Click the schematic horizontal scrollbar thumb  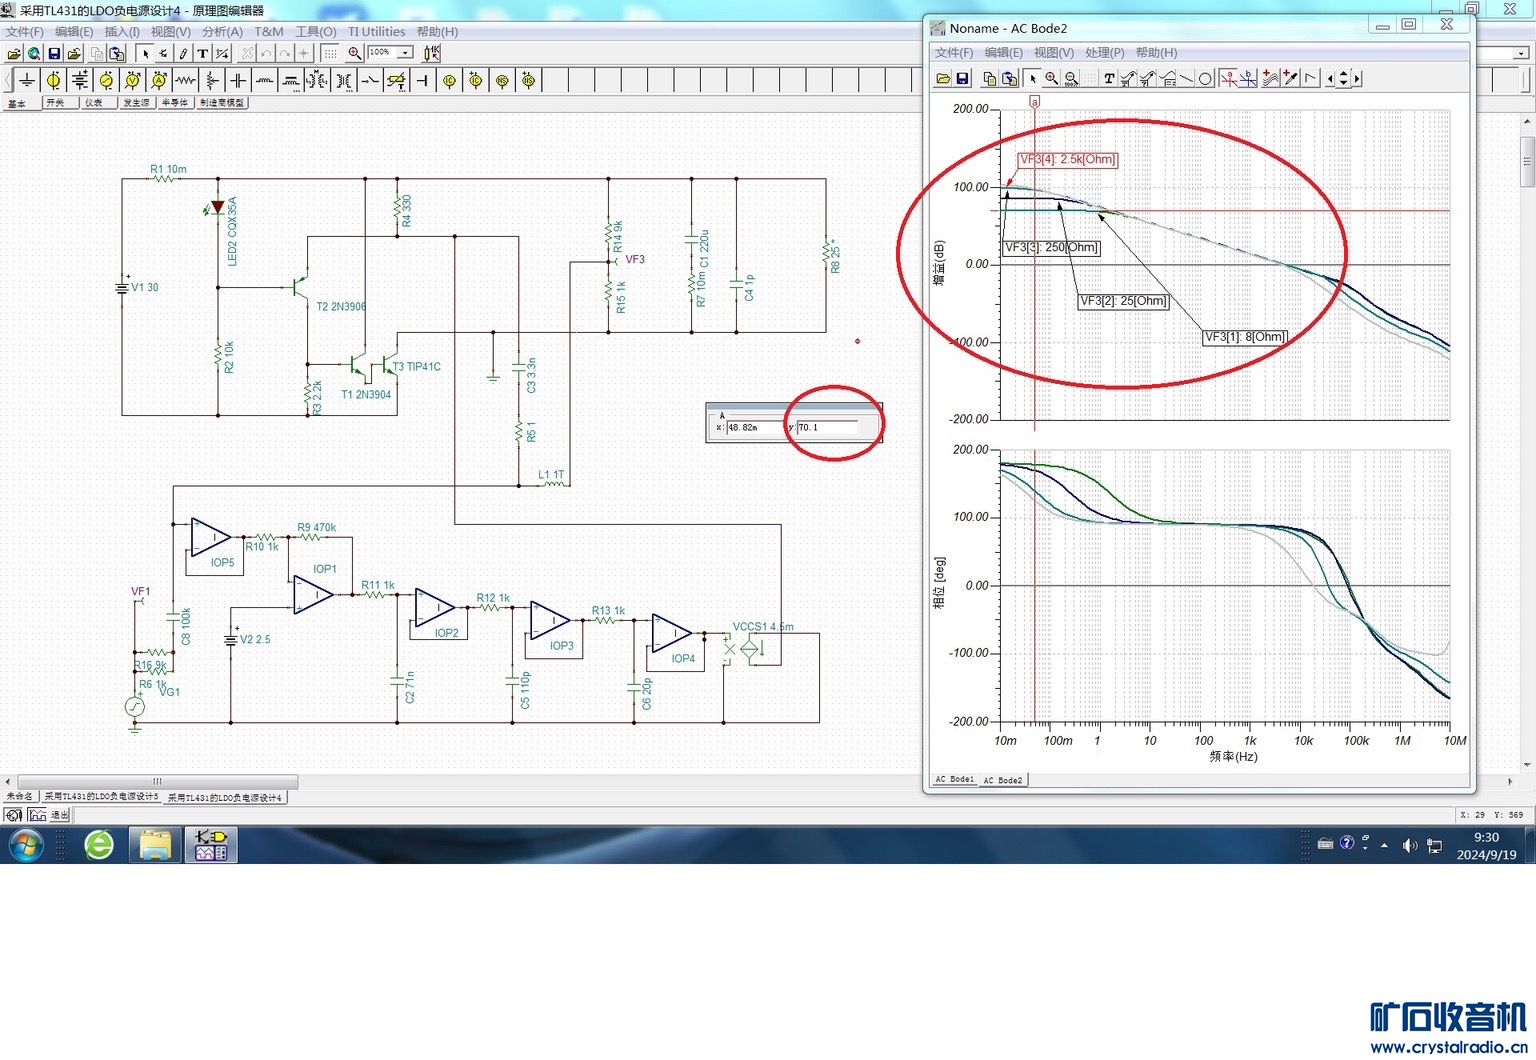[x=157, y=781]
